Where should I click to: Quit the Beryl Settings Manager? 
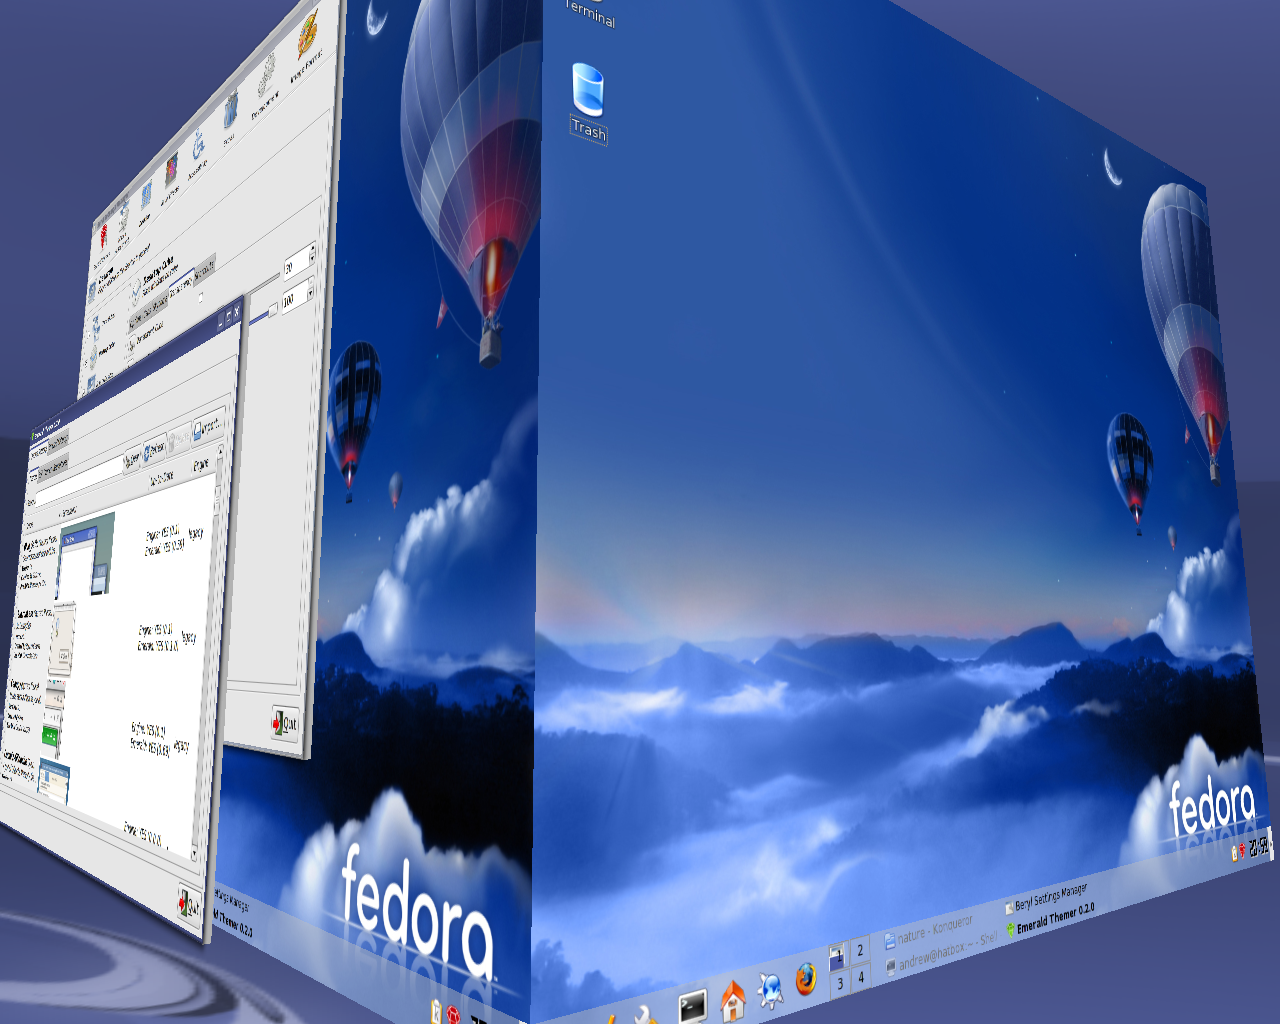pos(284,723)
